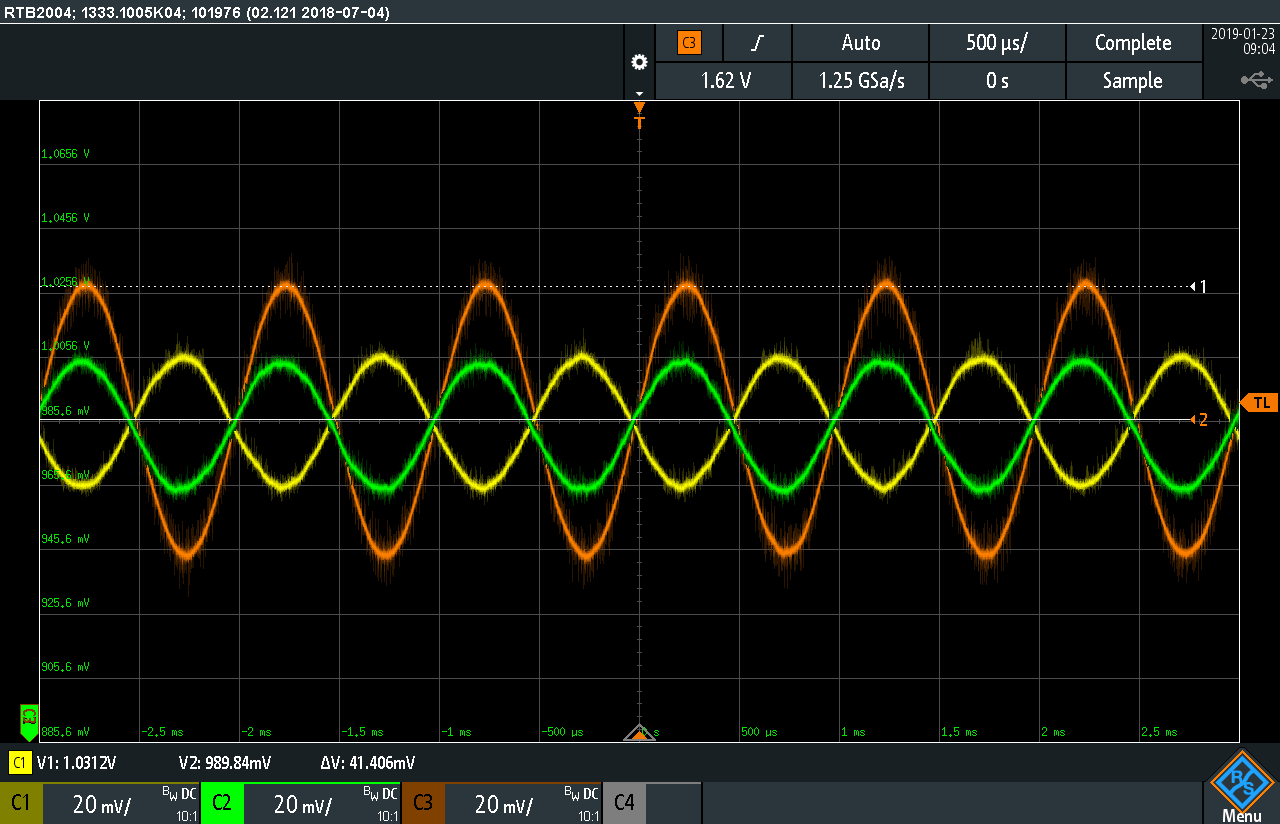This screenshot has width=1280, height=824.
Task: Select the C3 trigger source box
Action: [x=689, y=43]
